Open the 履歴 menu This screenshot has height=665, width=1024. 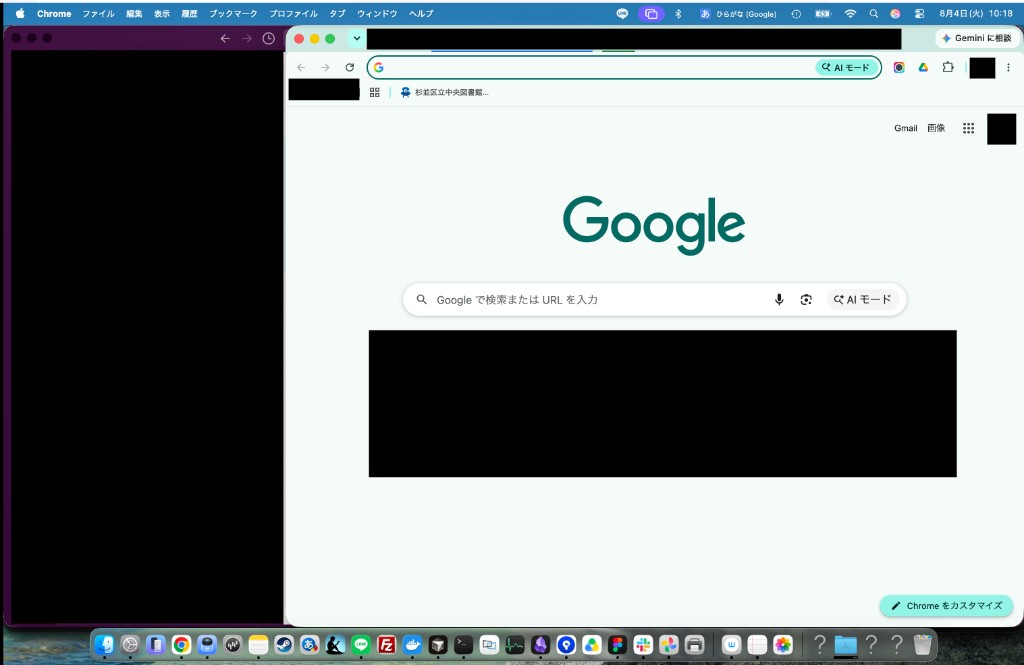189,13
